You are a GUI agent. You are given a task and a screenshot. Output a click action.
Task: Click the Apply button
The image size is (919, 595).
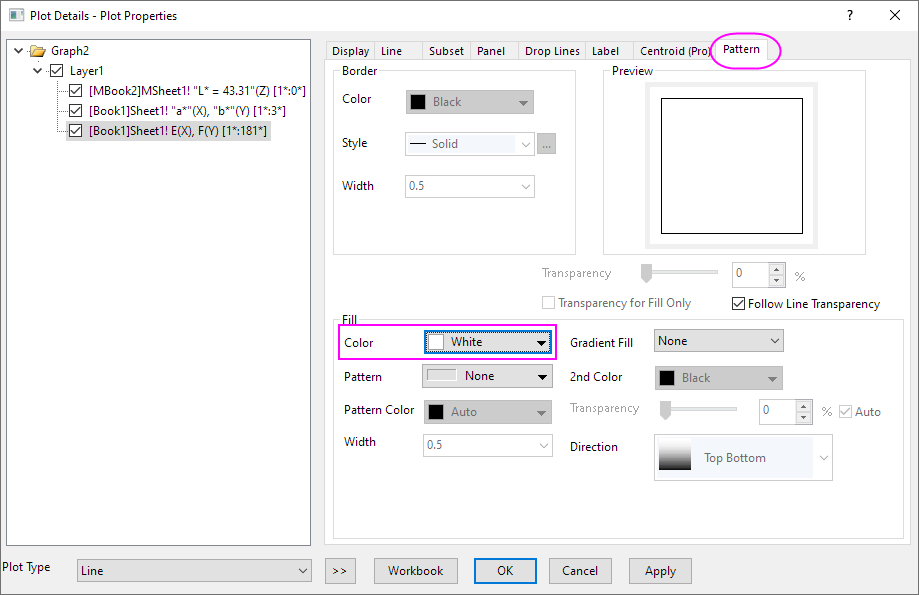point(660,571)
